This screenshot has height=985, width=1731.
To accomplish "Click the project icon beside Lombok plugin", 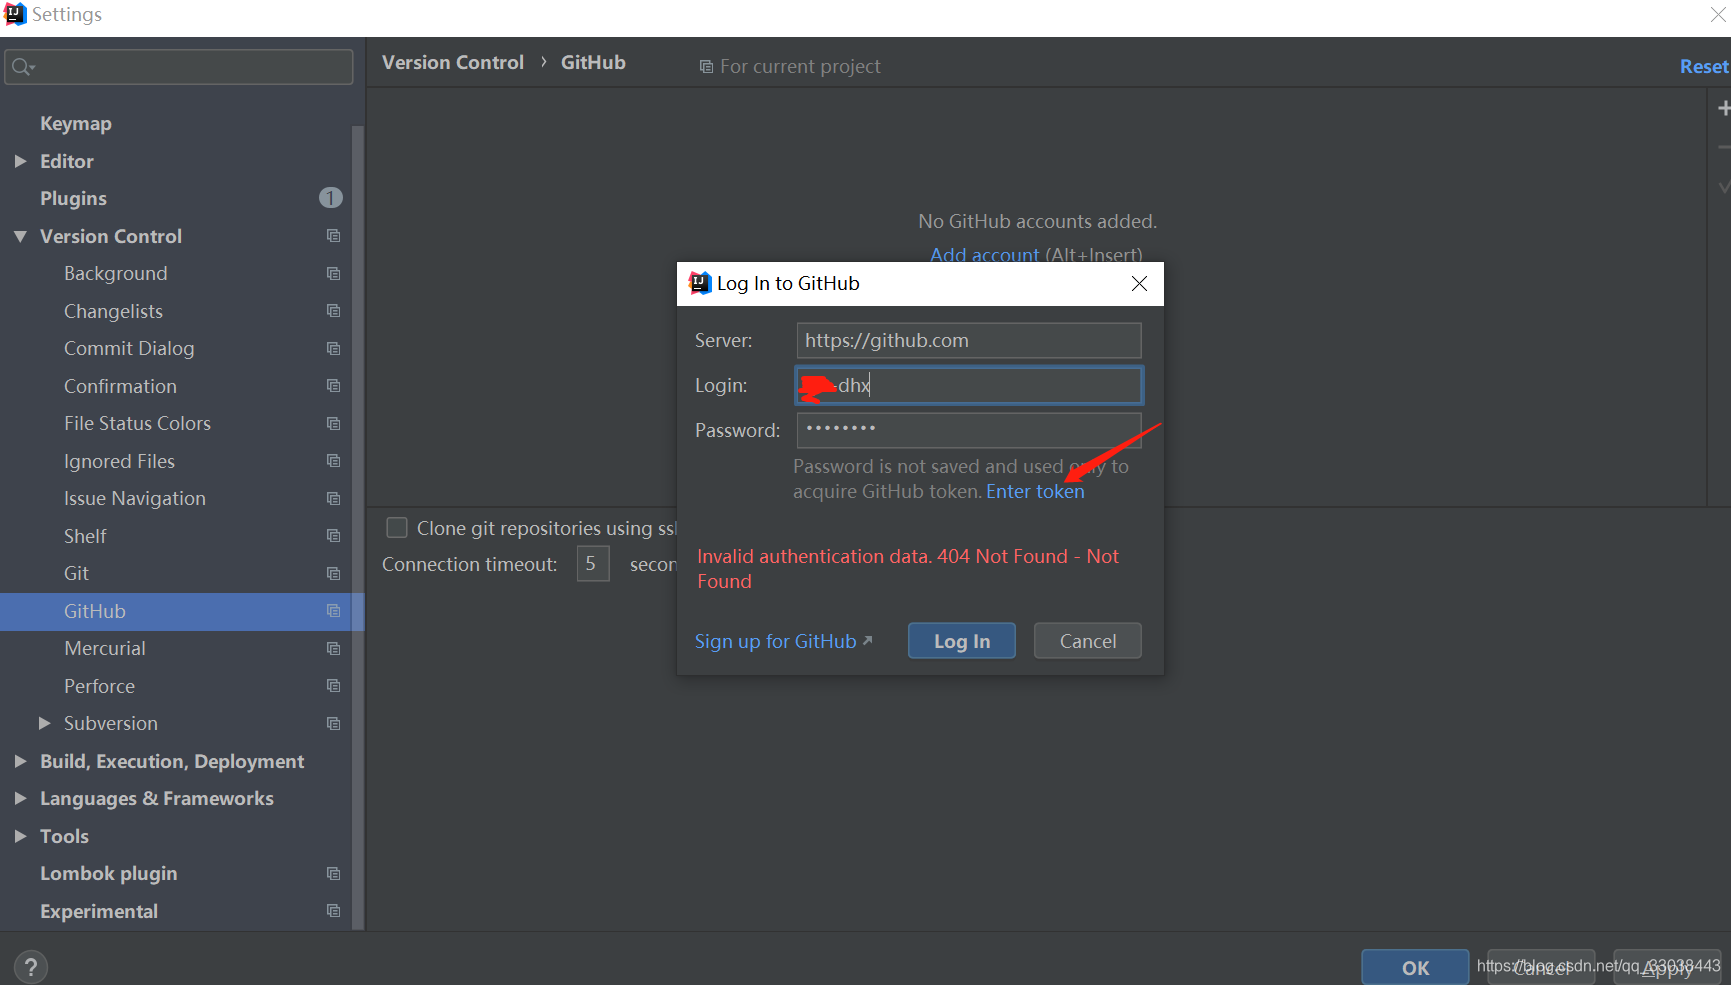I will pos(333,873).
